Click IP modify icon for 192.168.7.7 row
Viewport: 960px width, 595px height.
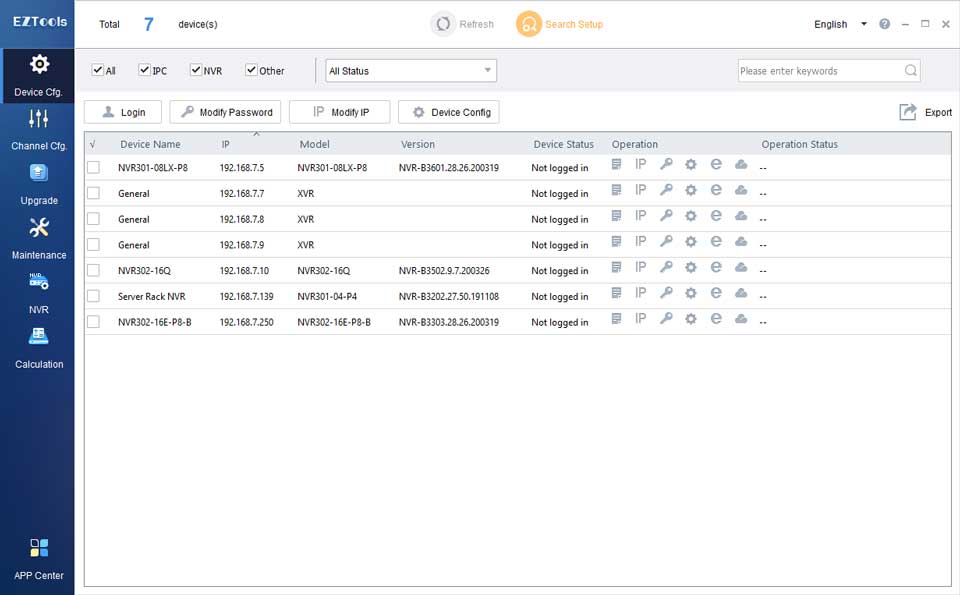(x=641, y=190)
